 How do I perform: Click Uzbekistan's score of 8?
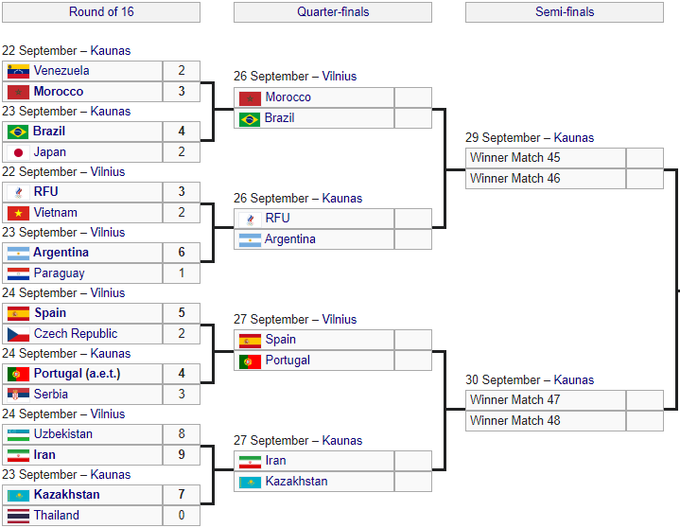tap(182, 434)
